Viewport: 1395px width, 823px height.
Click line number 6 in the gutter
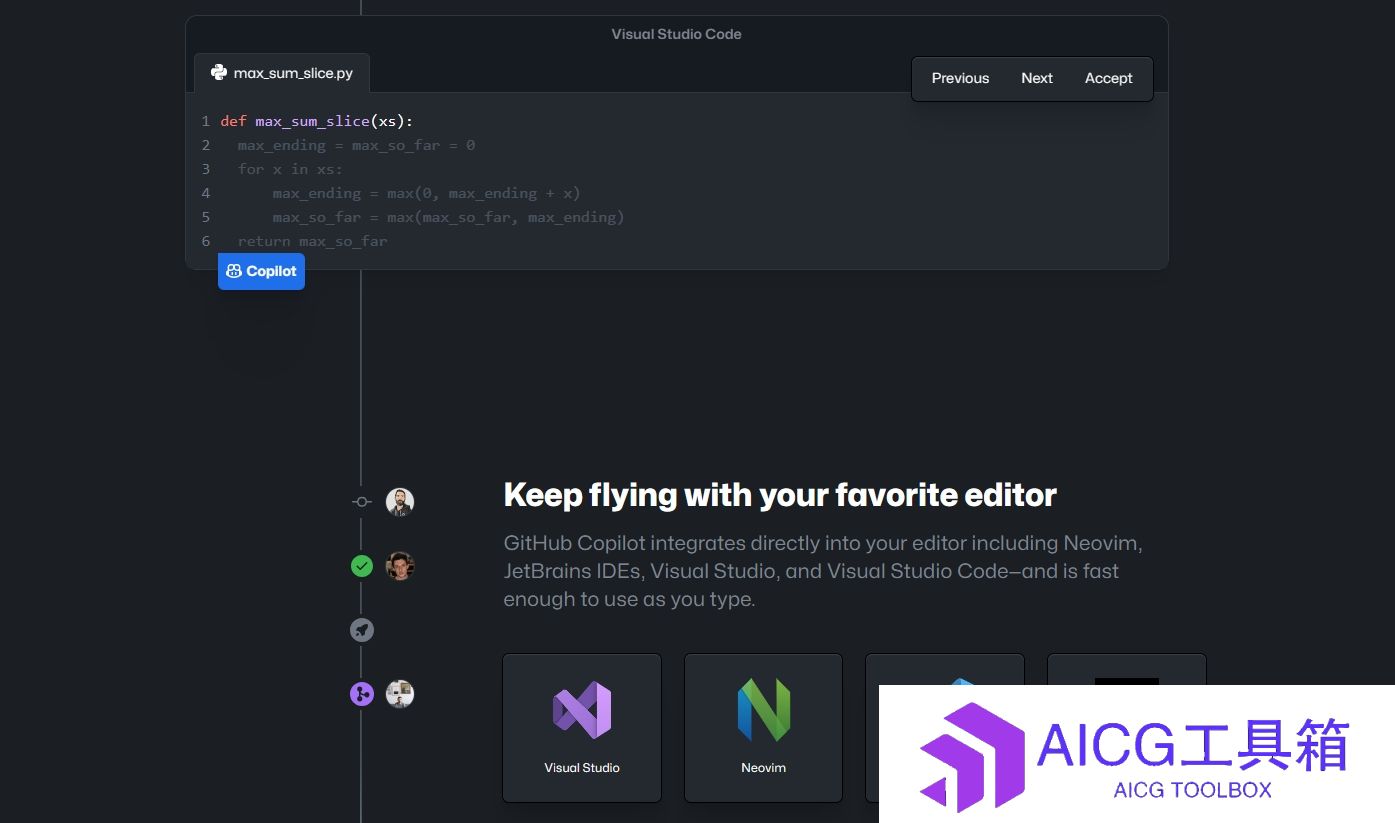pos(206,241)
